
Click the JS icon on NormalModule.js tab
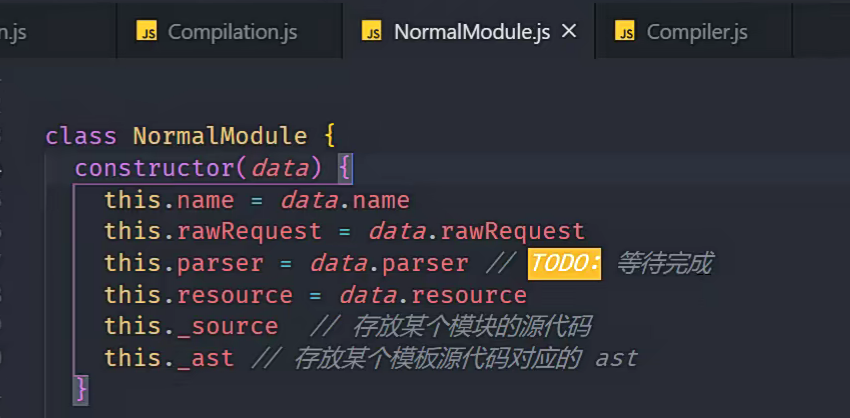pos(373,32)
